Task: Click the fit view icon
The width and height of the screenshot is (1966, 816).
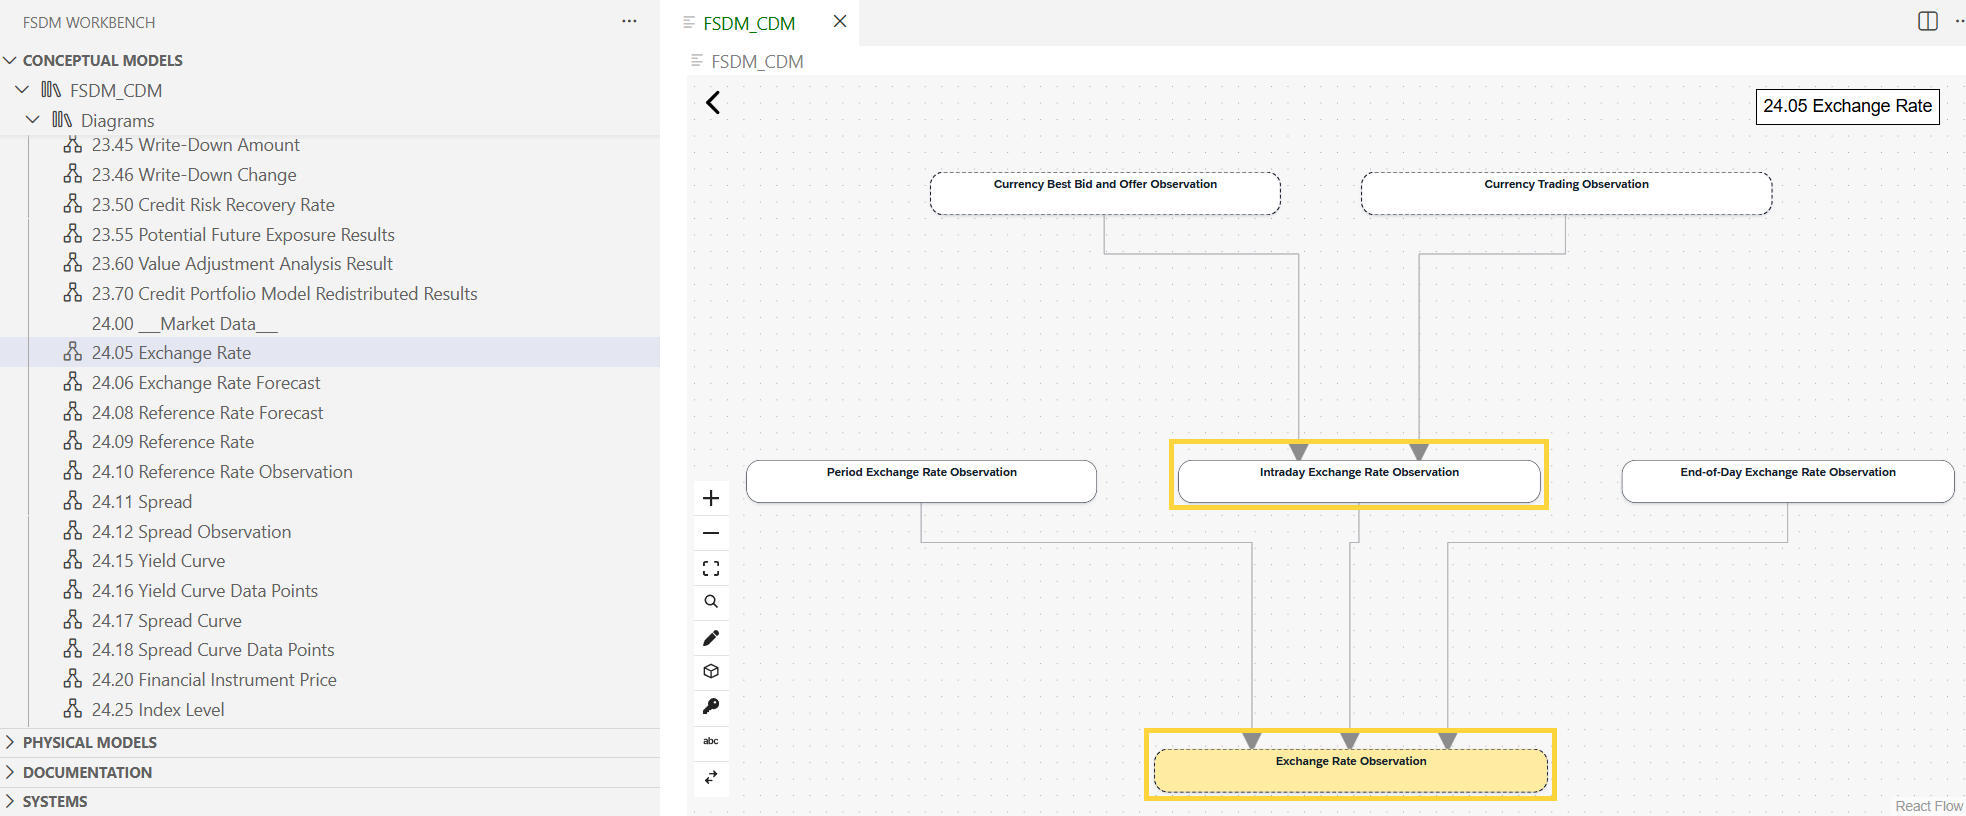Action: 711,568
